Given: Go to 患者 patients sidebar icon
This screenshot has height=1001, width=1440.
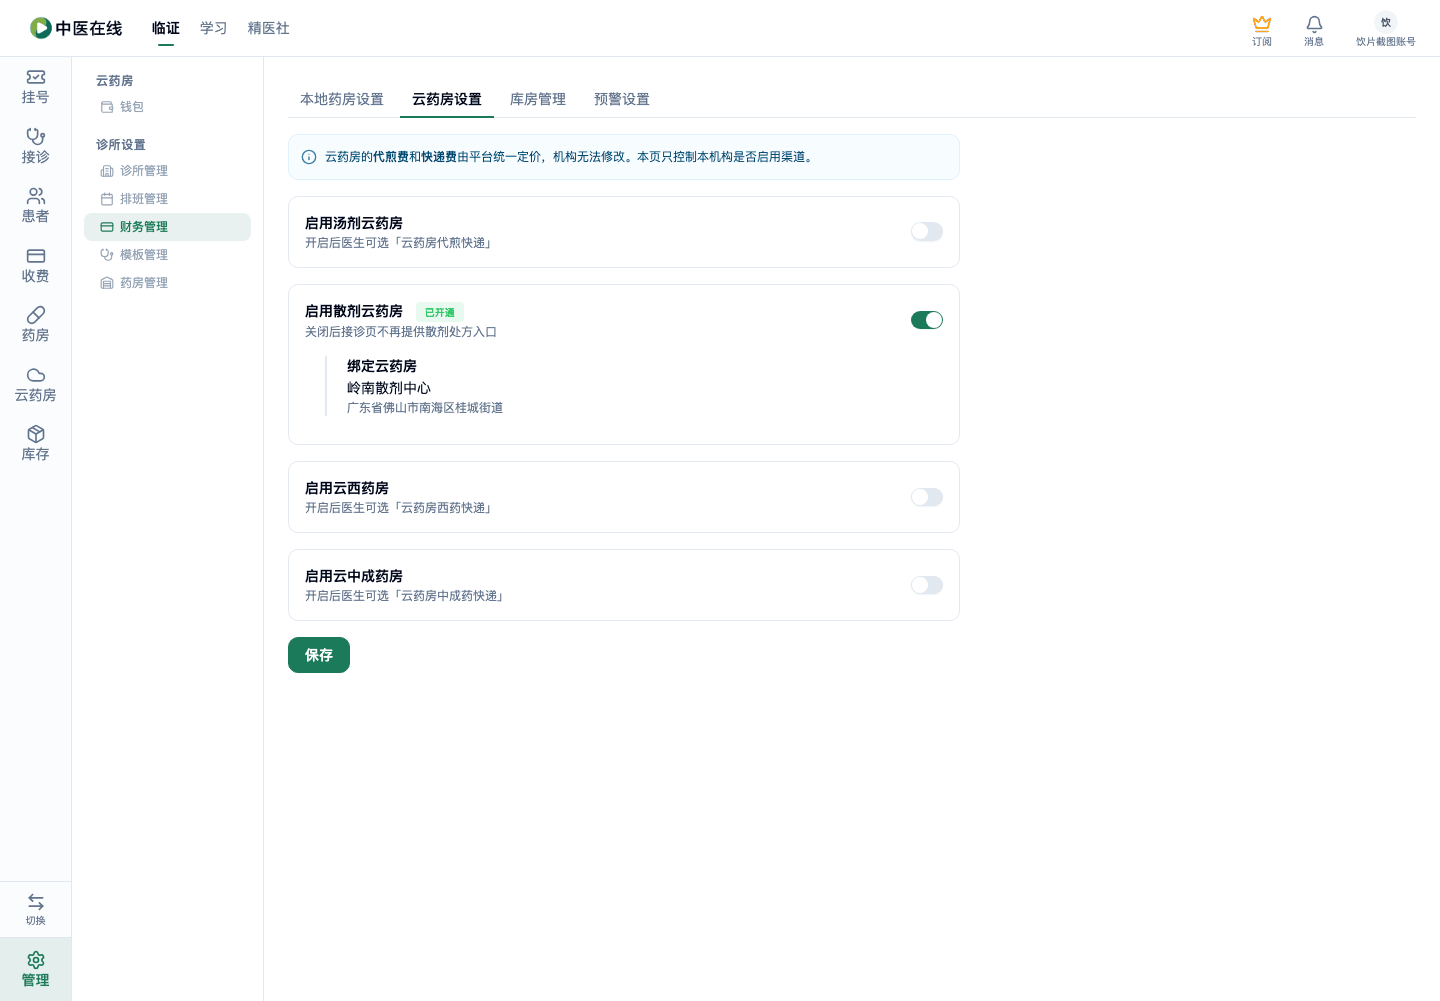Looking at the screenshot, I should point(36,196).
